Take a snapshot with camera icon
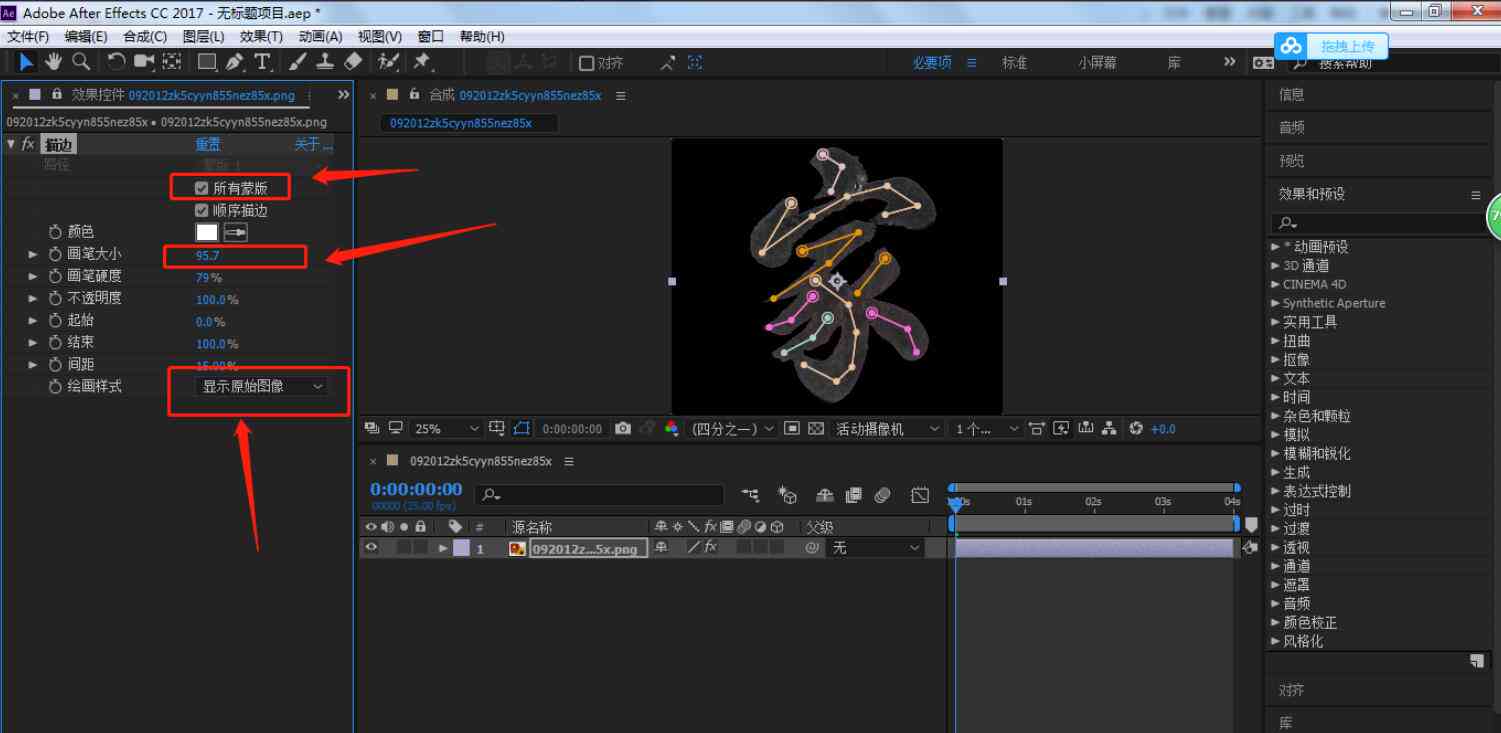This screenshot has height=733, width=1501. point(623,428)
